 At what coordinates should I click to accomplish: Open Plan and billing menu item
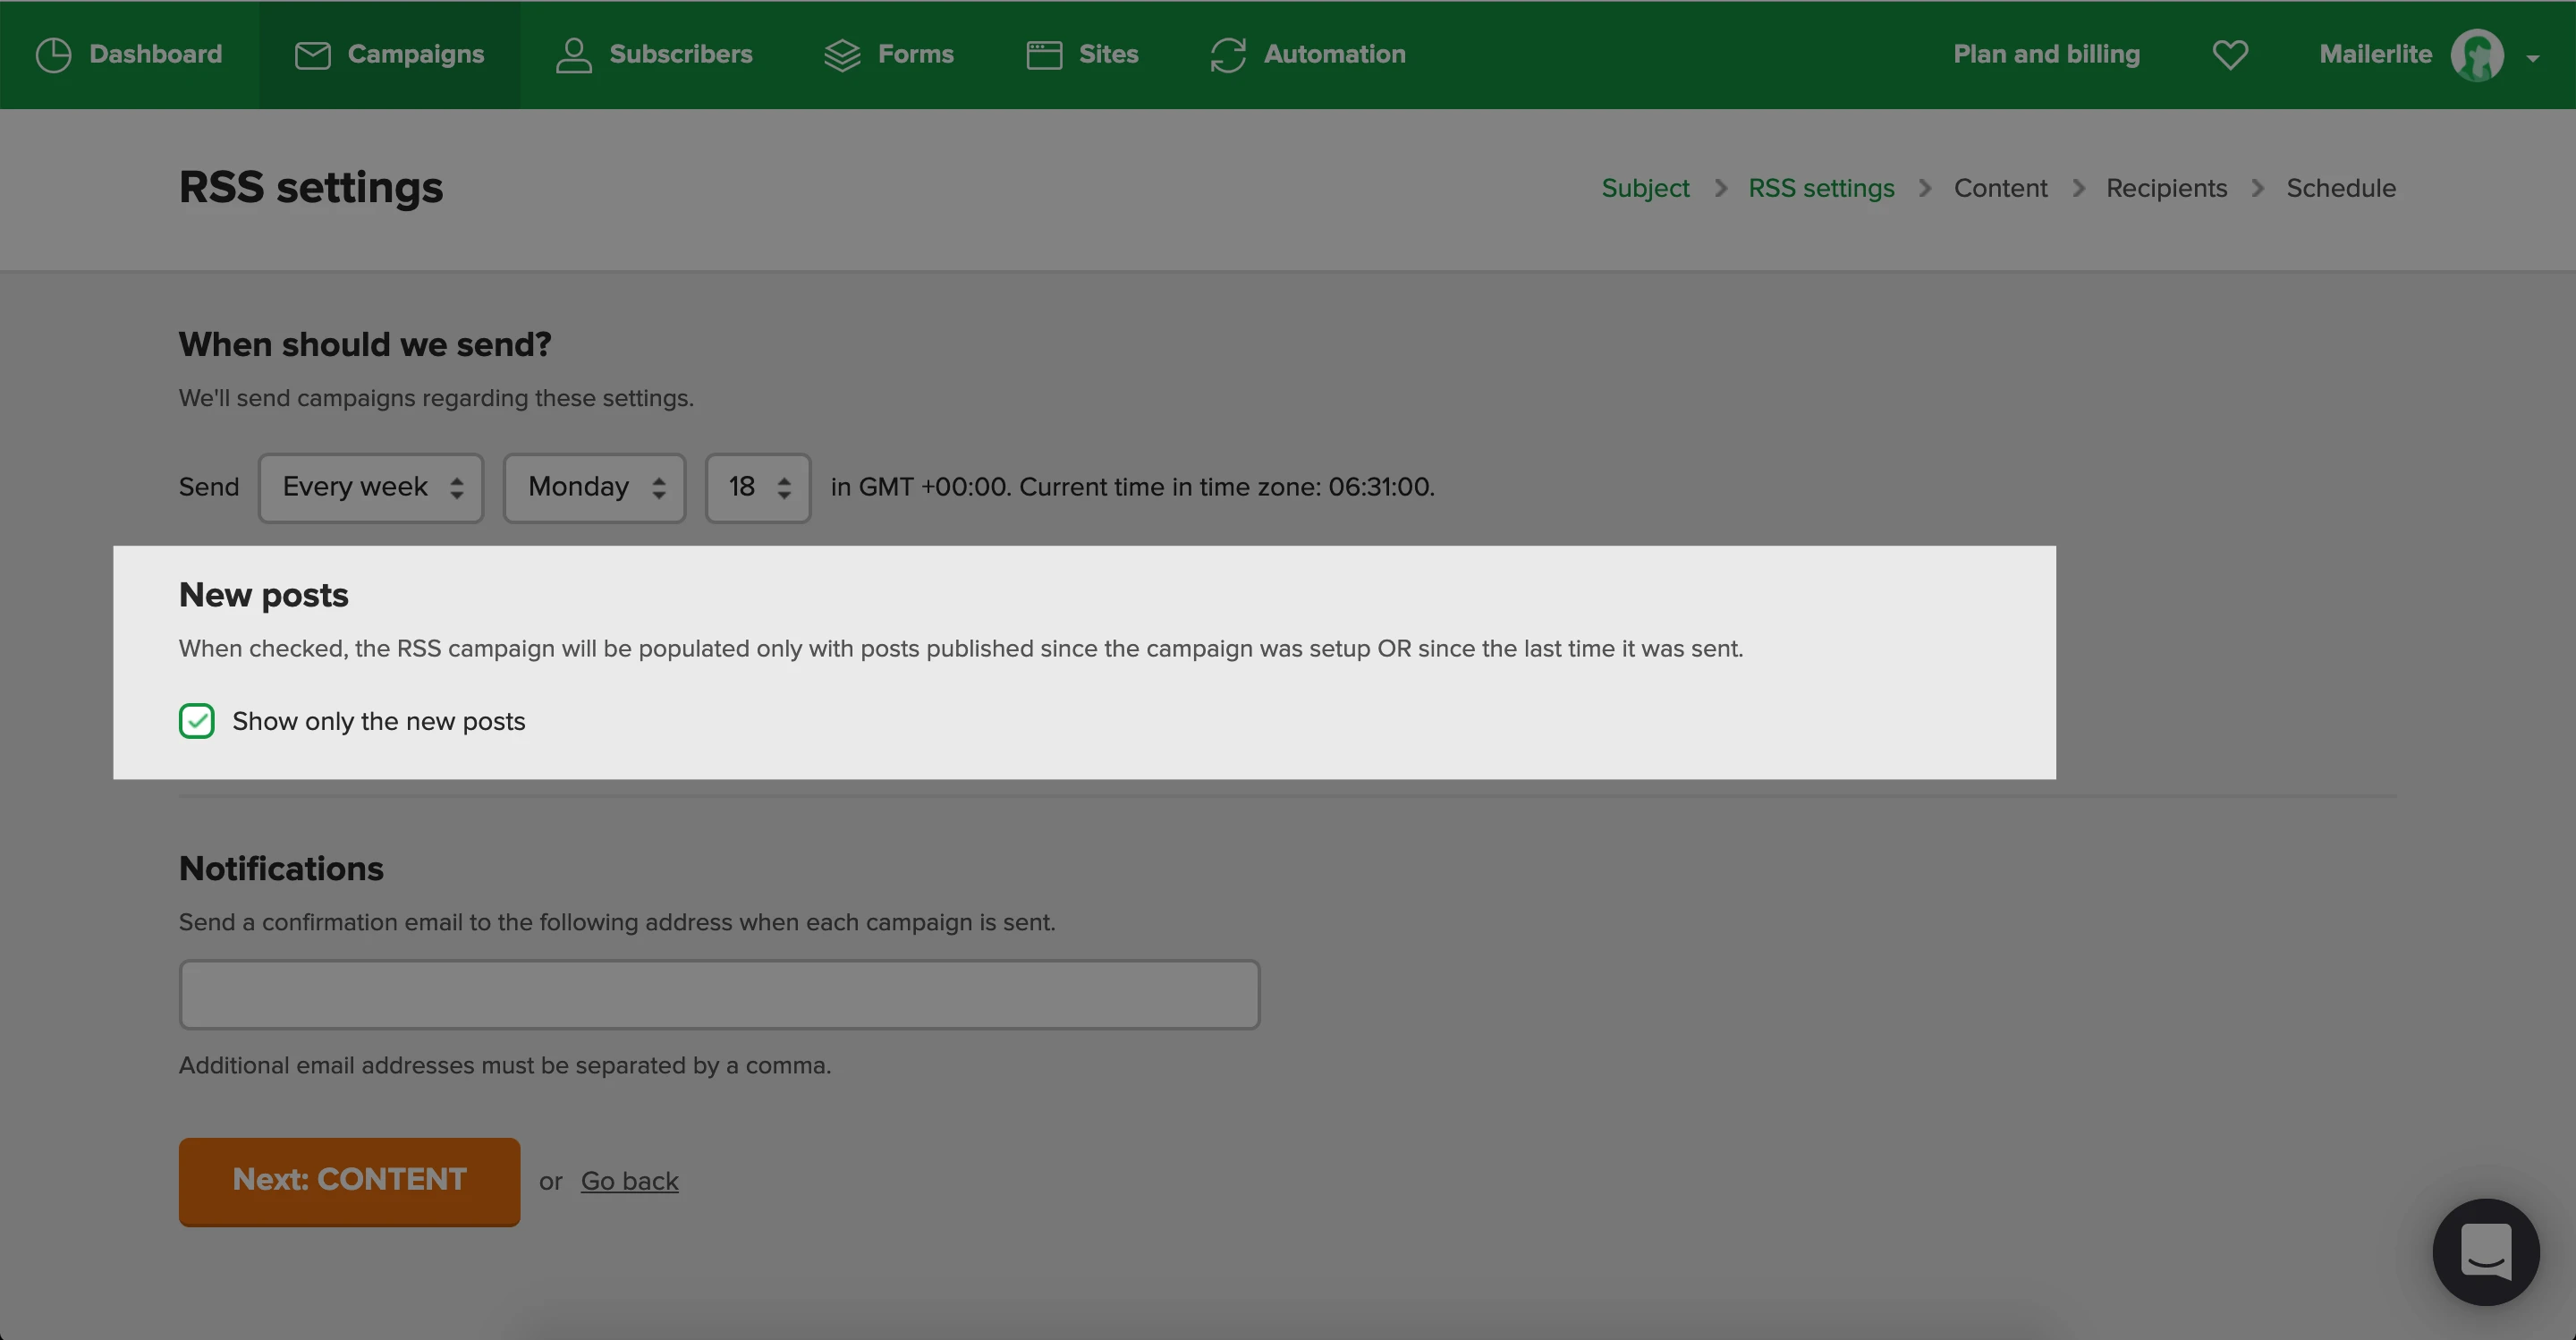pyautogui.click(x=2046, y=55)
